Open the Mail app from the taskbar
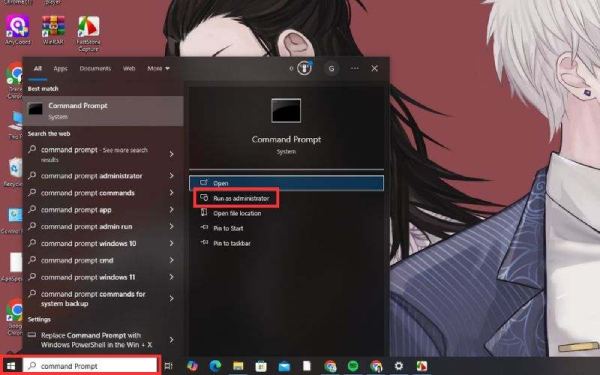Screen dimensions: 600x375 284,367
